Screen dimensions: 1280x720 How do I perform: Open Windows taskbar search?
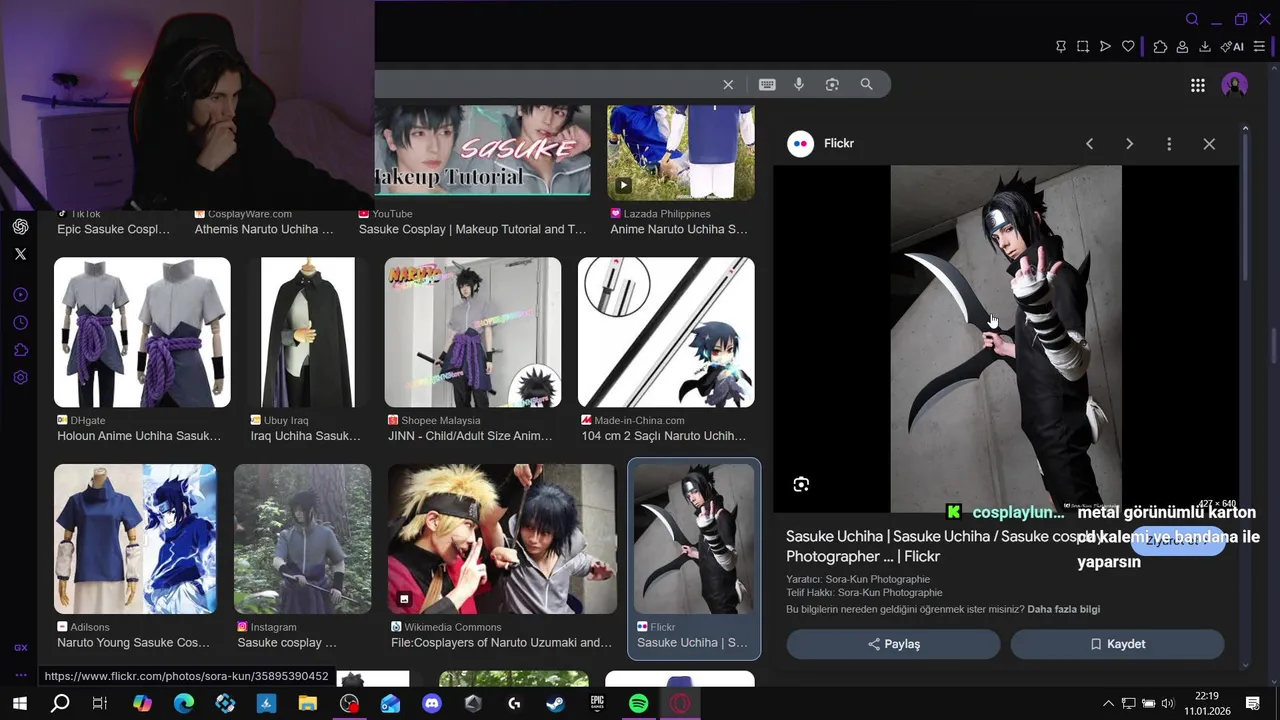tap(60, 704)
